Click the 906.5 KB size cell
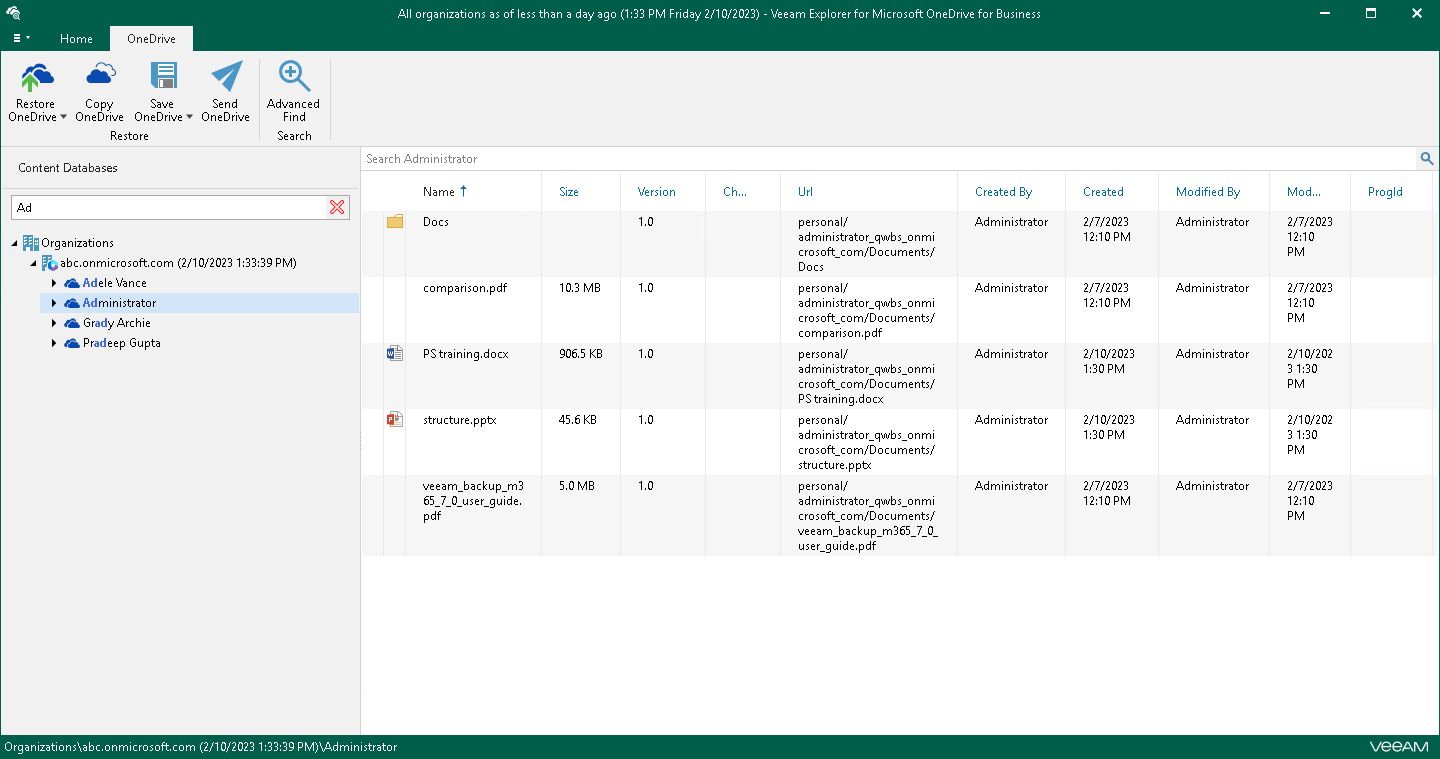This screenshot has height=759, width=1440. pyautogui.click(x=581, y=353)
